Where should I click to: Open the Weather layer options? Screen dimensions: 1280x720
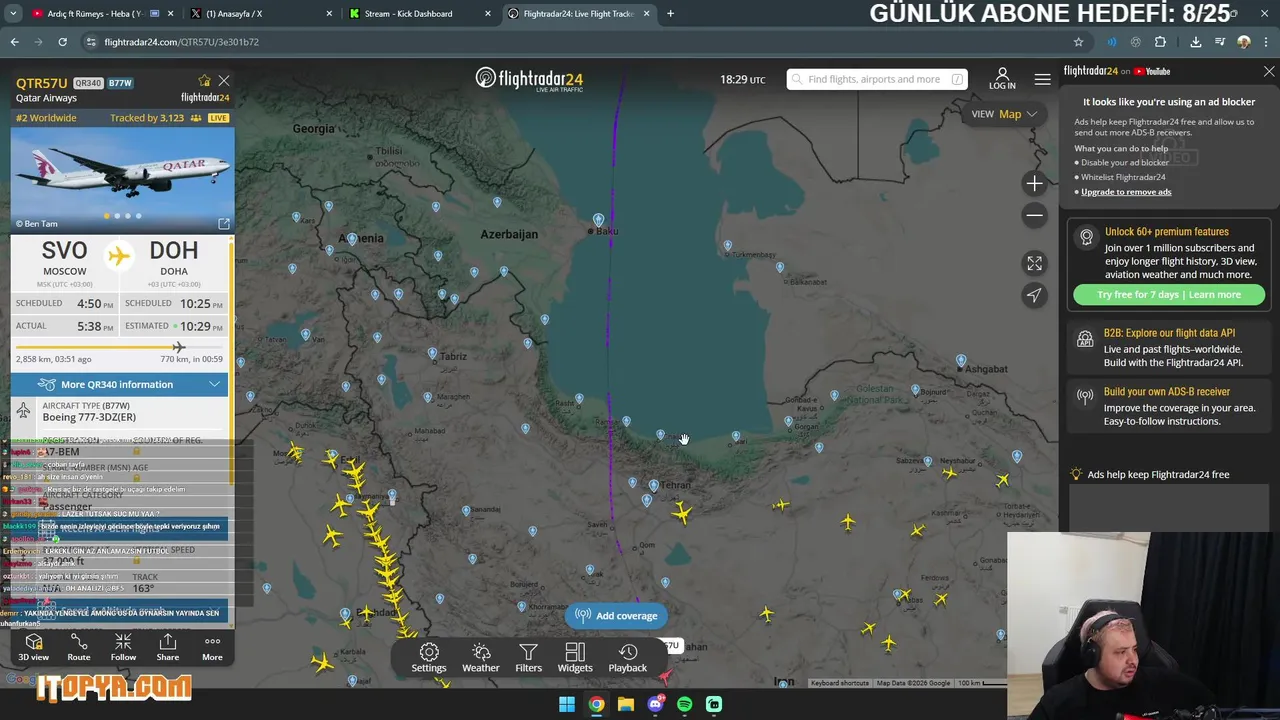(481, 658)
